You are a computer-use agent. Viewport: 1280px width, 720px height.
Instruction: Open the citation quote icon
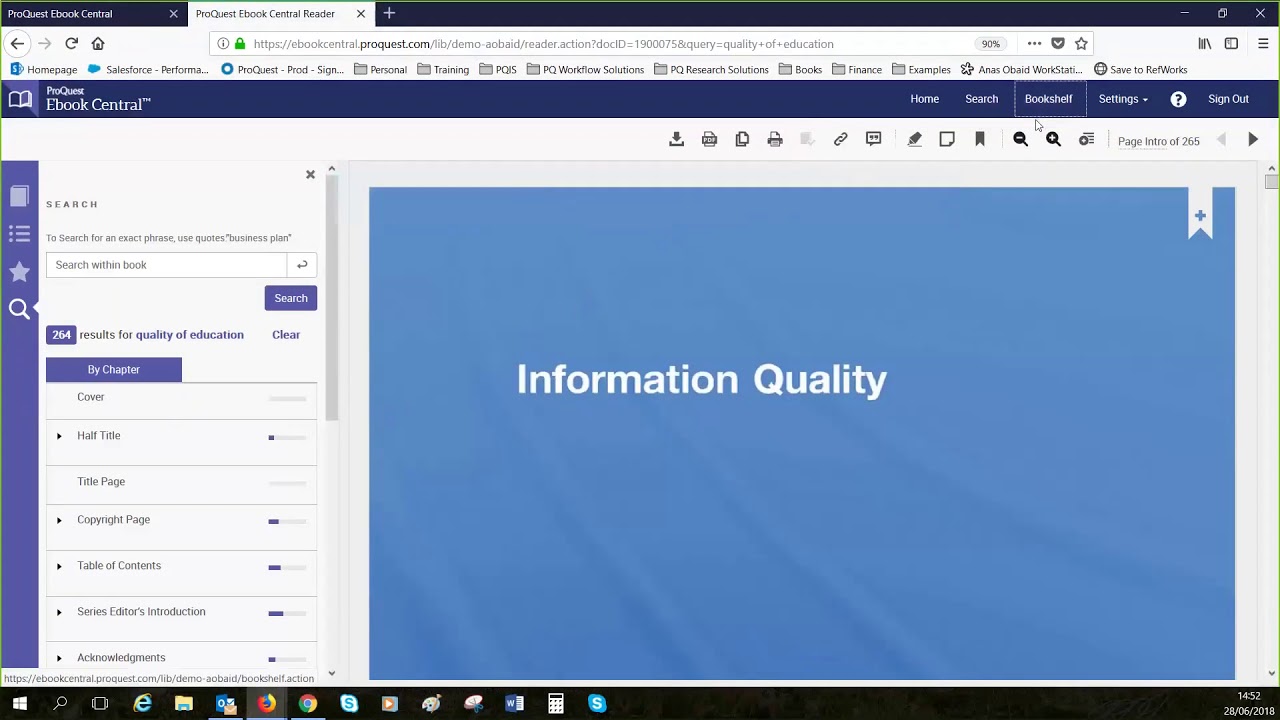874,140
